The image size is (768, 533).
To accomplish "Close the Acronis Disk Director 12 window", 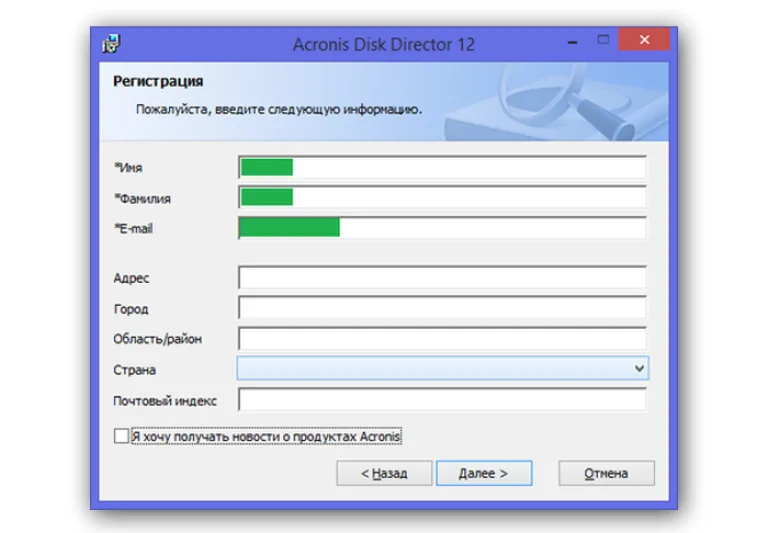I will 644,40.
